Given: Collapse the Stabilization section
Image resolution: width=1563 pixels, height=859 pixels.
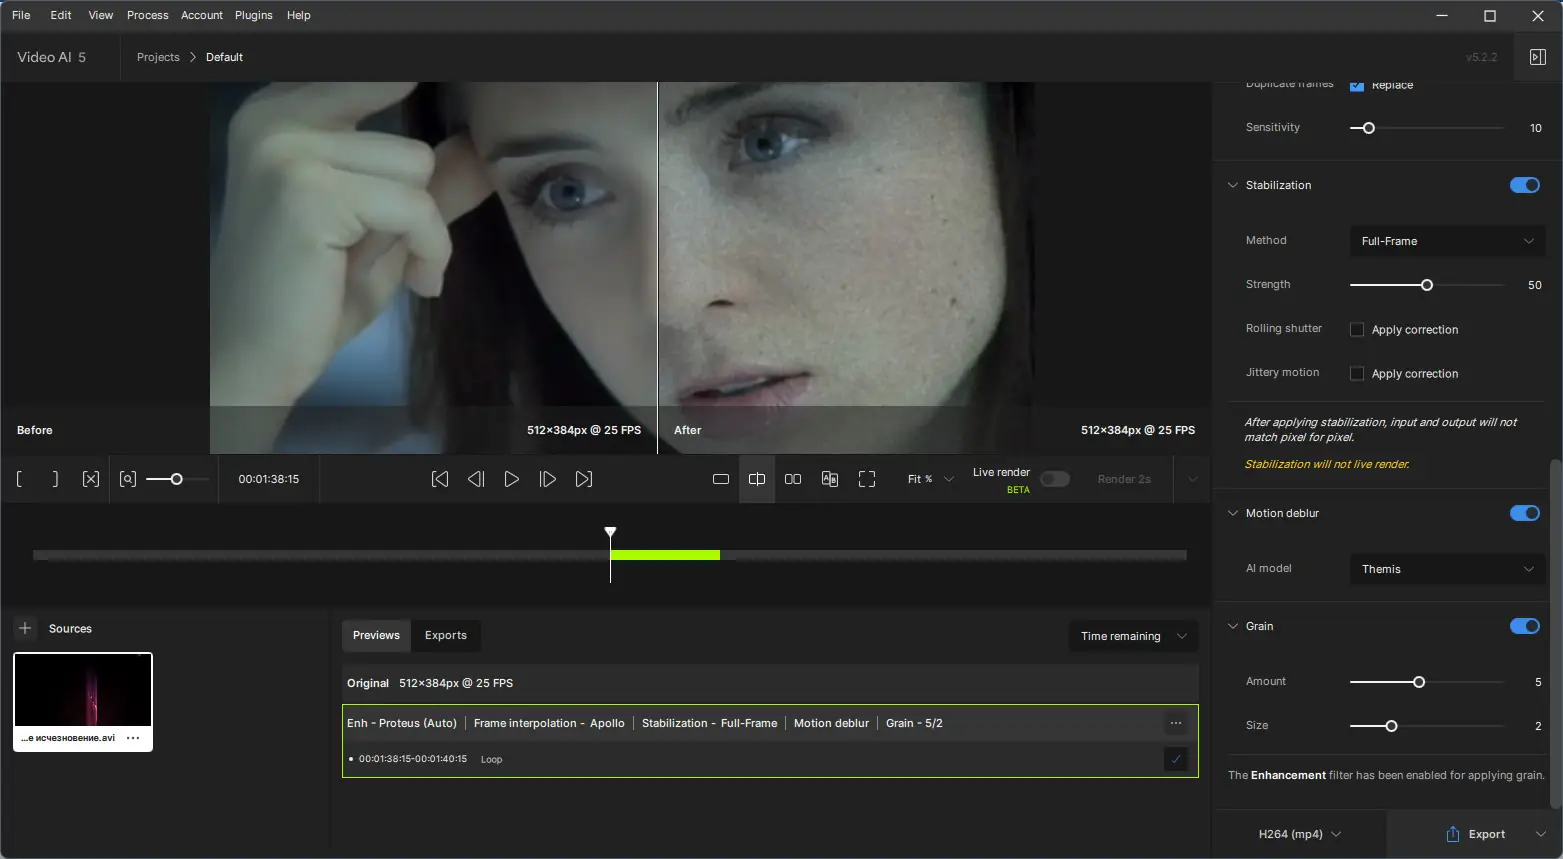Looking at the screenshot, I should point(1232,185).
